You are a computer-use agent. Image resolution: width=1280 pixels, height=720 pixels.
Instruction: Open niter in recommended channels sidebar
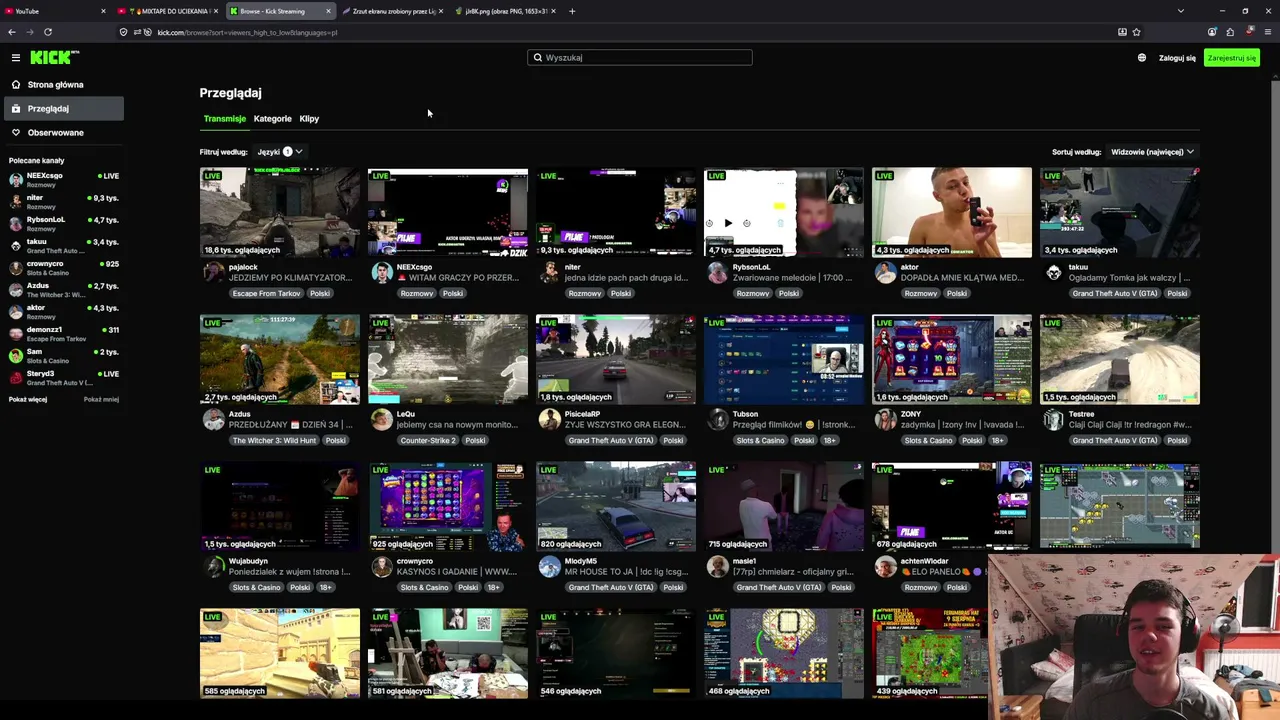point(62,202)
